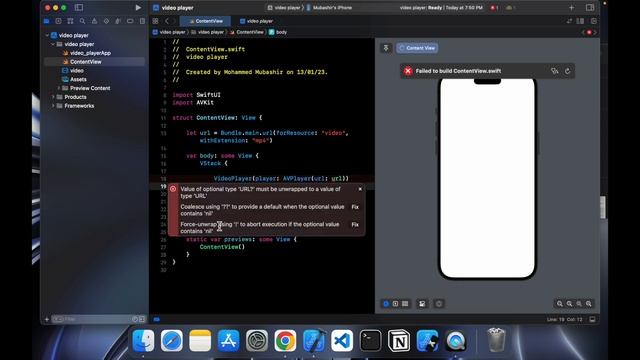Run the project with the play button
Image resolution: width=640 pixels, height=360 pixels.
pyautogui.click(x=138, y=7)
